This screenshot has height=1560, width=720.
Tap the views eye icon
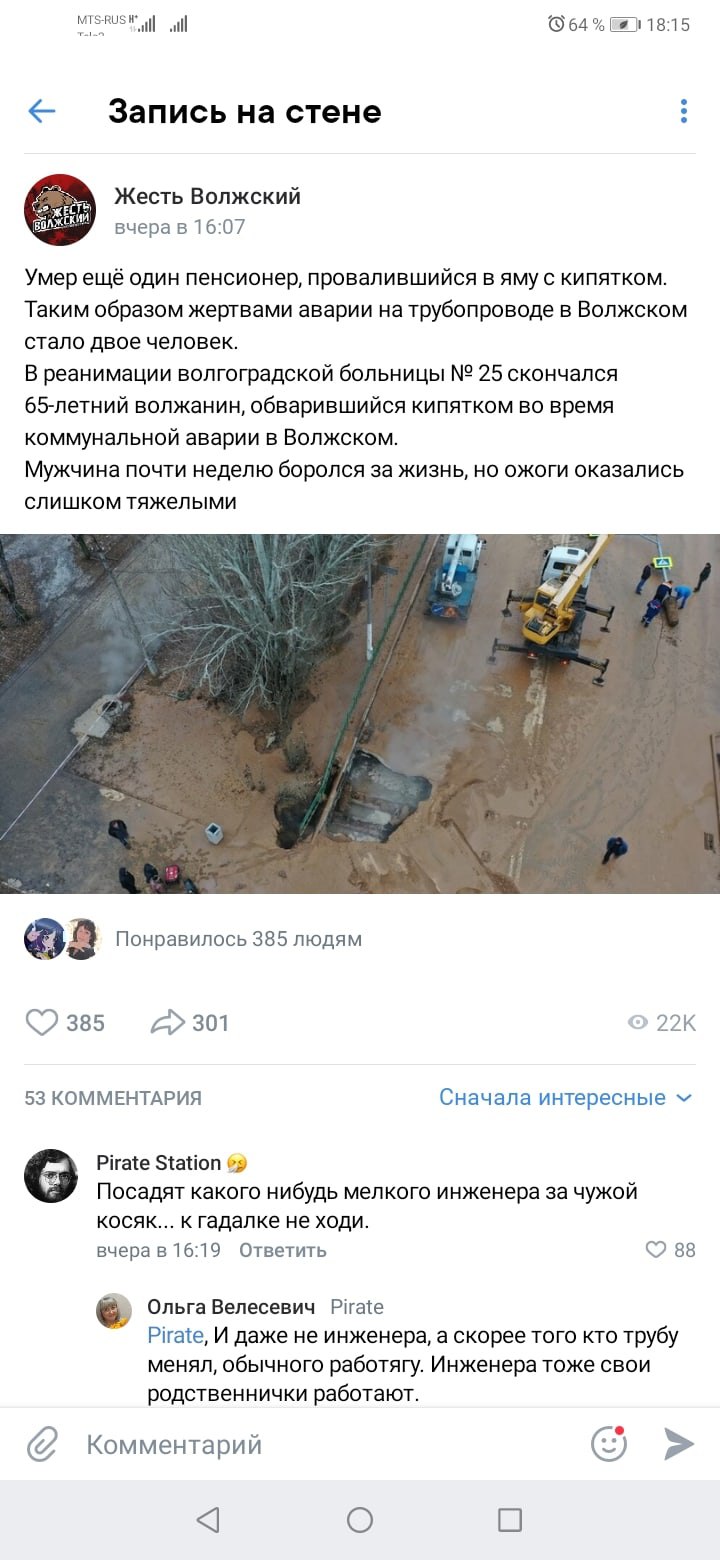(637, 1022)
